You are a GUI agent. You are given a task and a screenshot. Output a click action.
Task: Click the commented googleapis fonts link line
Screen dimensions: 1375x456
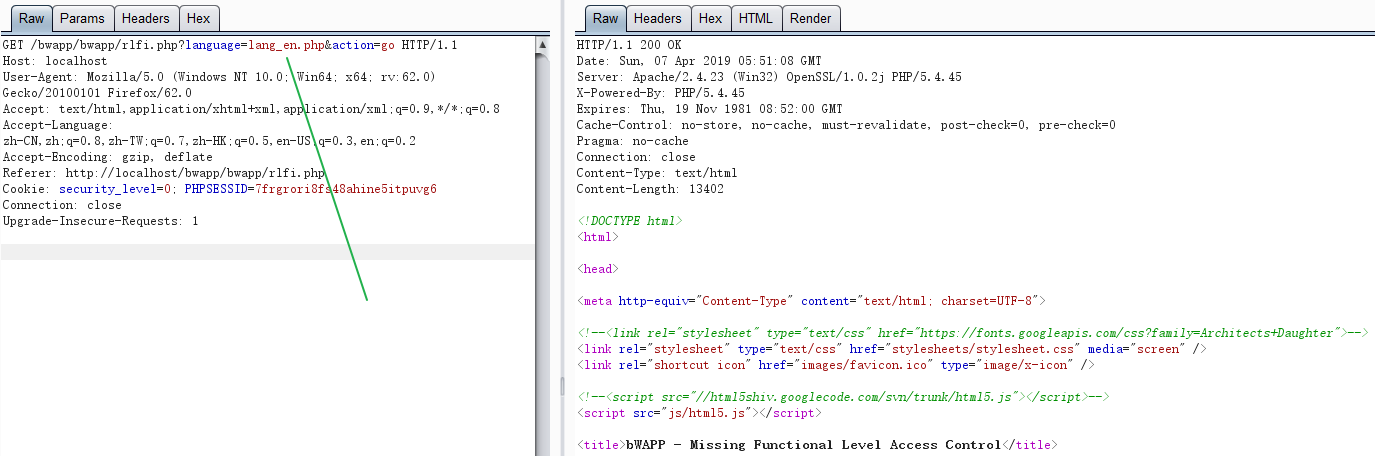(972, 333)
